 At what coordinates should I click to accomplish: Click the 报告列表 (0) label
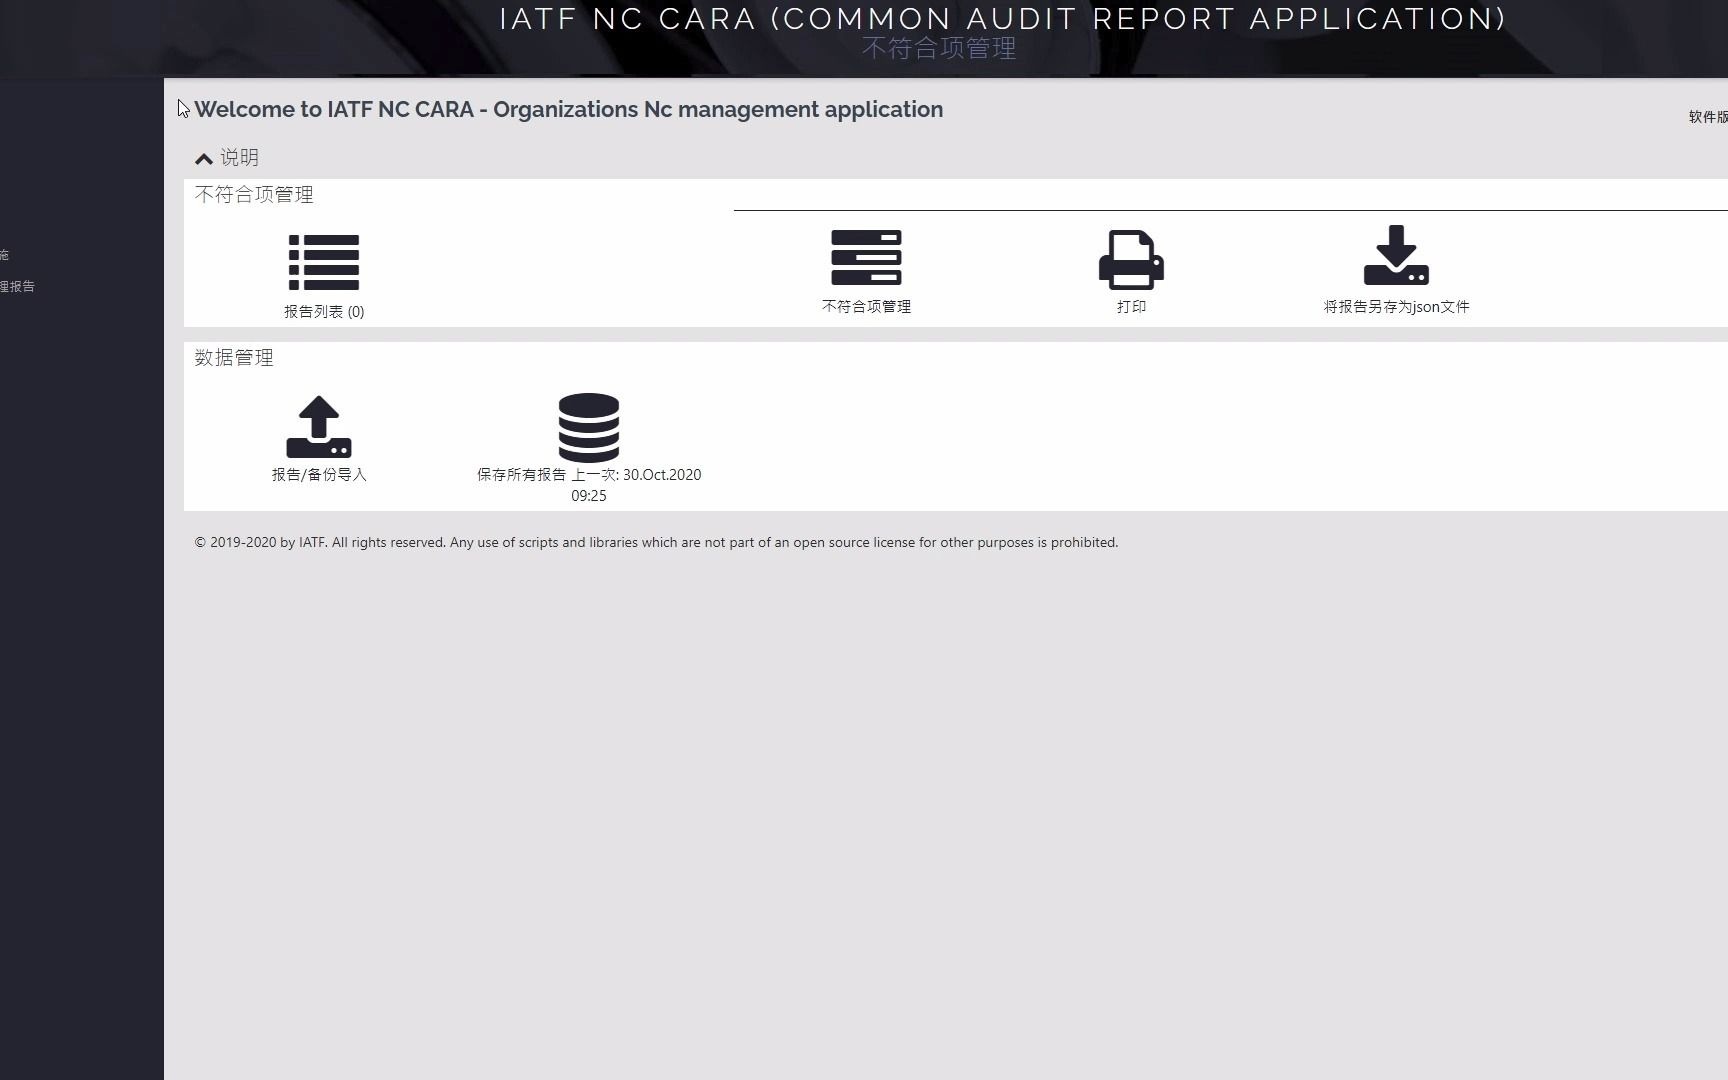(324, 312)
